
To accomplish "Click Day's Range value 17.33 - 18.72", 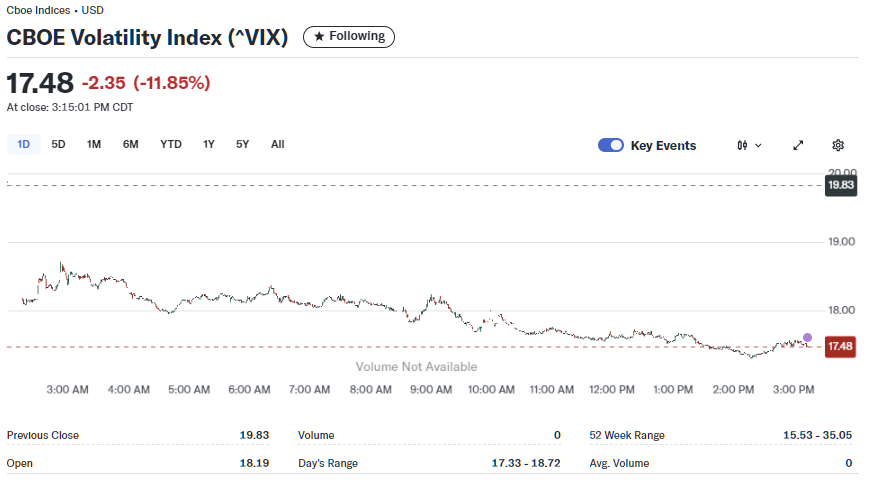I will [526, 463].
